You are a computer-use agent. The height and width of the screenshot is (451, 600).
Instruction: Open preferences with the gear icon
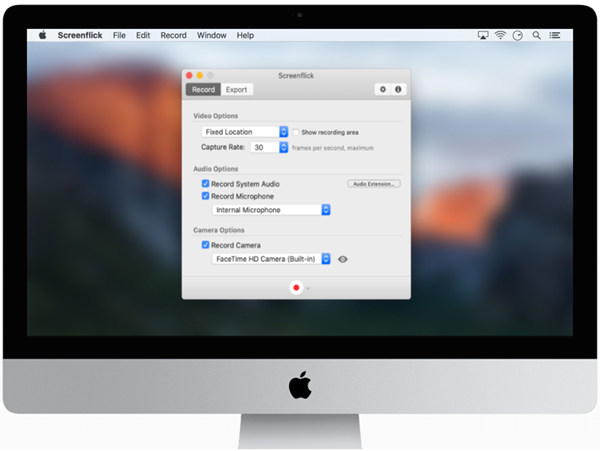(x=383, y=89)
